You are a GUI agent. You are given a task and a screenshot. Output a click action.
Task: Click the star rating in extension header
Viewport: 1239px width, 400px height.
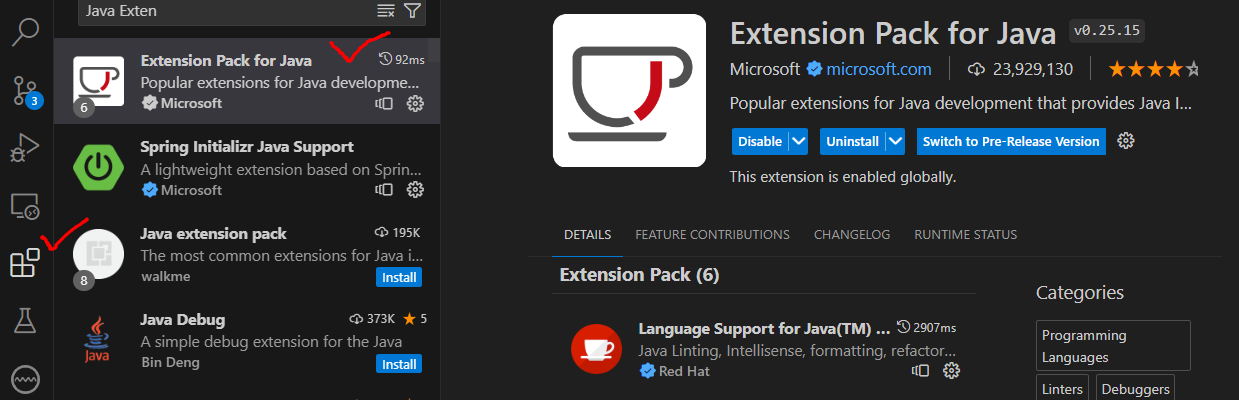[x=1153, y=70]
